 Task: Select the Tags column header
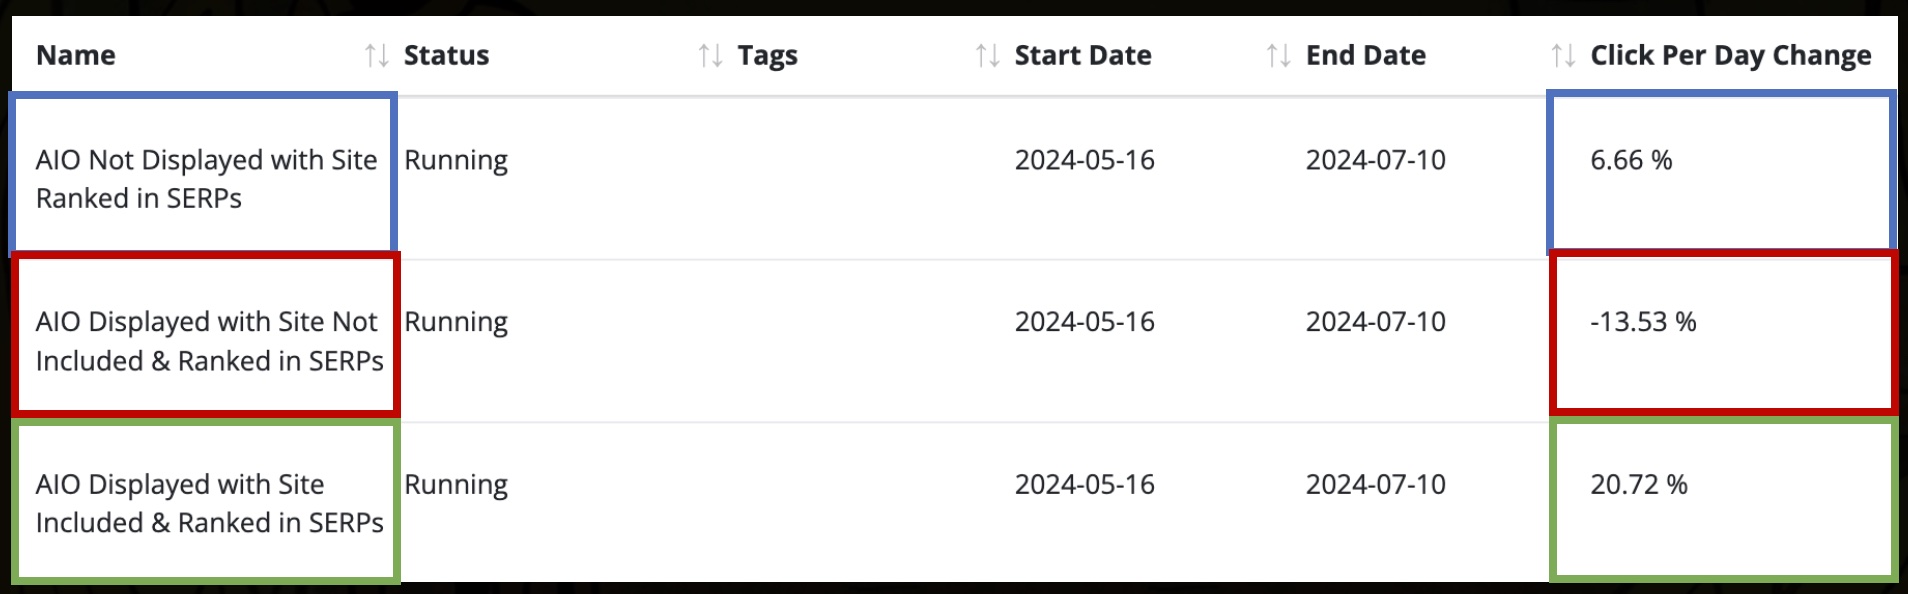[767, 56]
